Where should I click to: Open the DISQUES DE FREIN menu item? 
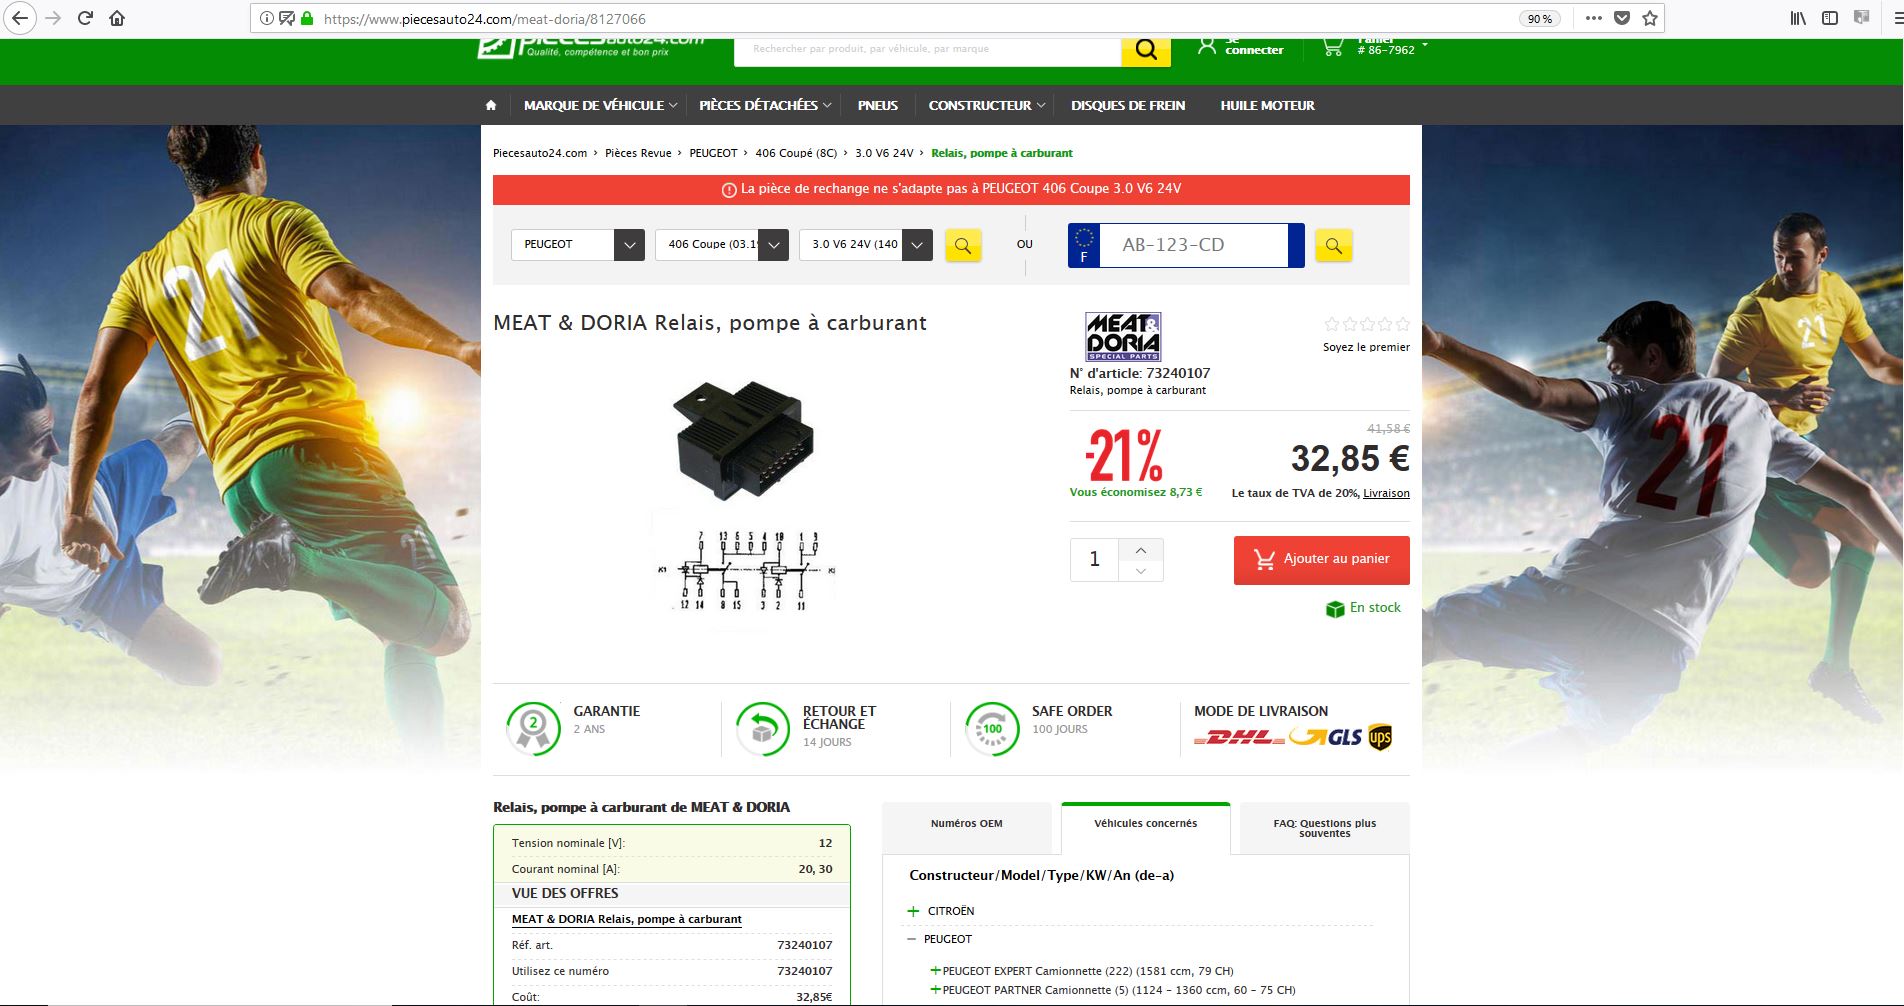click(x=1128, y=105)
